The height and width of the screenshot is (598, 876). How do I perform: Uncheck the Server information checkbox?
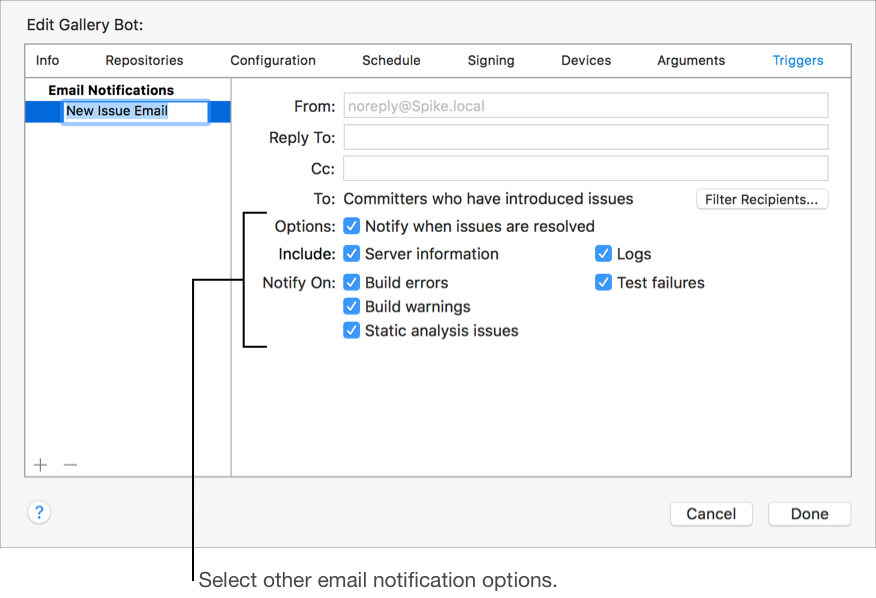pyautogui.click(x=352, y=254)
